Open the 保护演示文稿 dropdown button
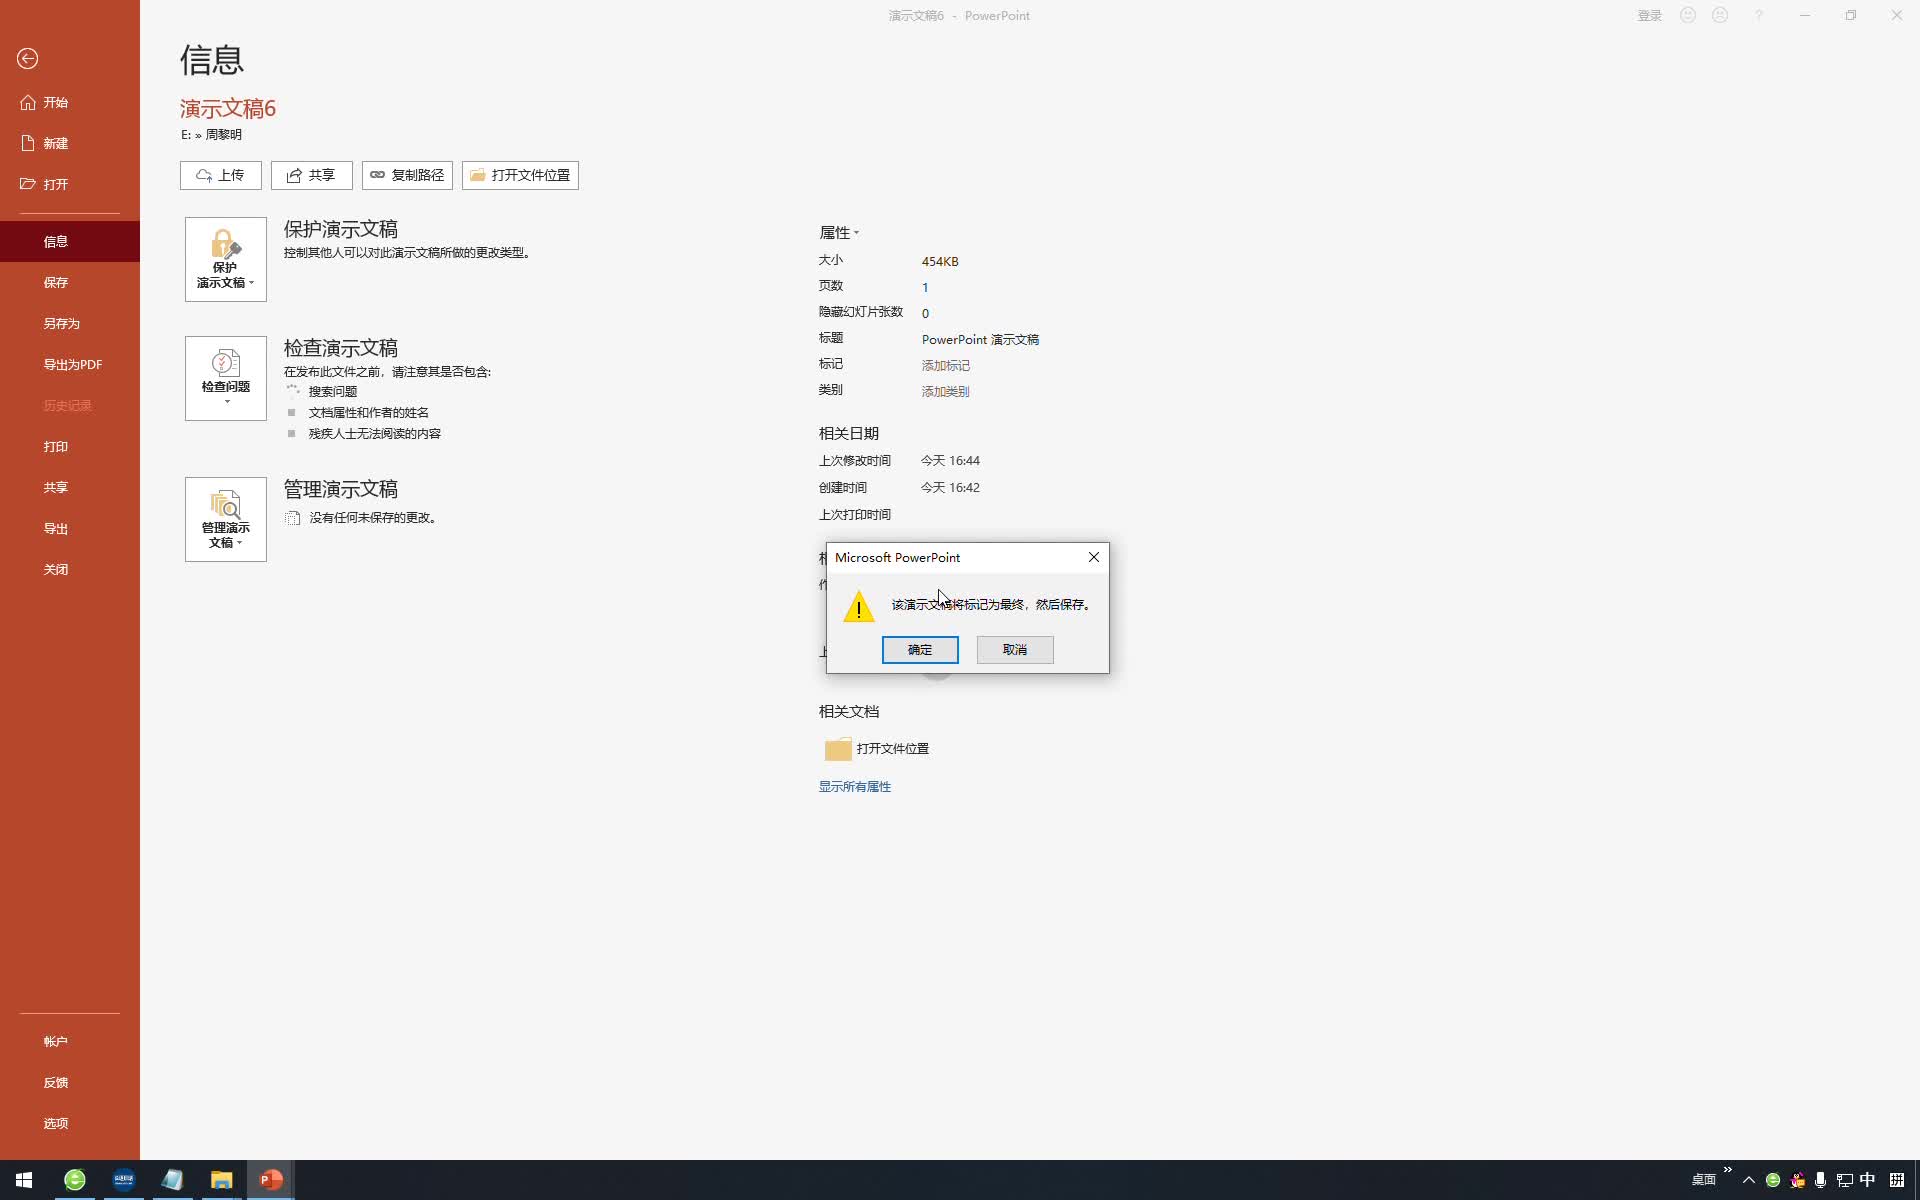 [226, 259]
